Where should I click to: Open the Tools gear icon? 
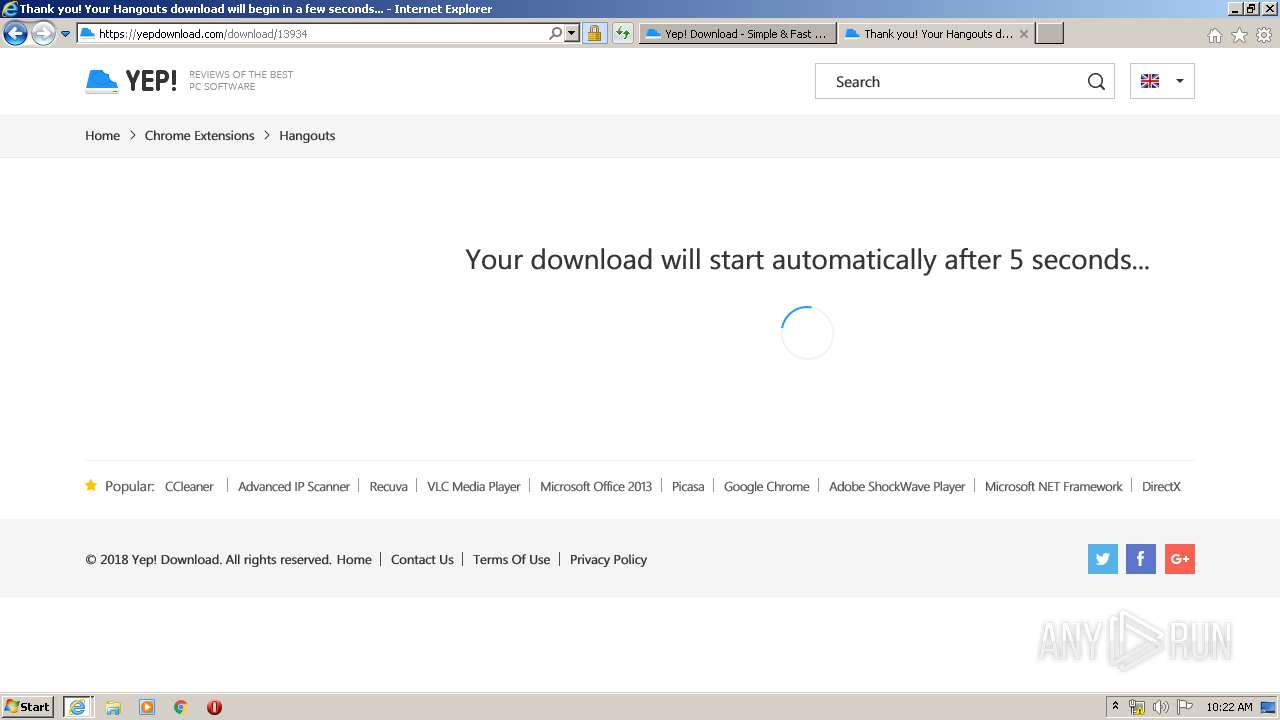[x=1264, y=35]
